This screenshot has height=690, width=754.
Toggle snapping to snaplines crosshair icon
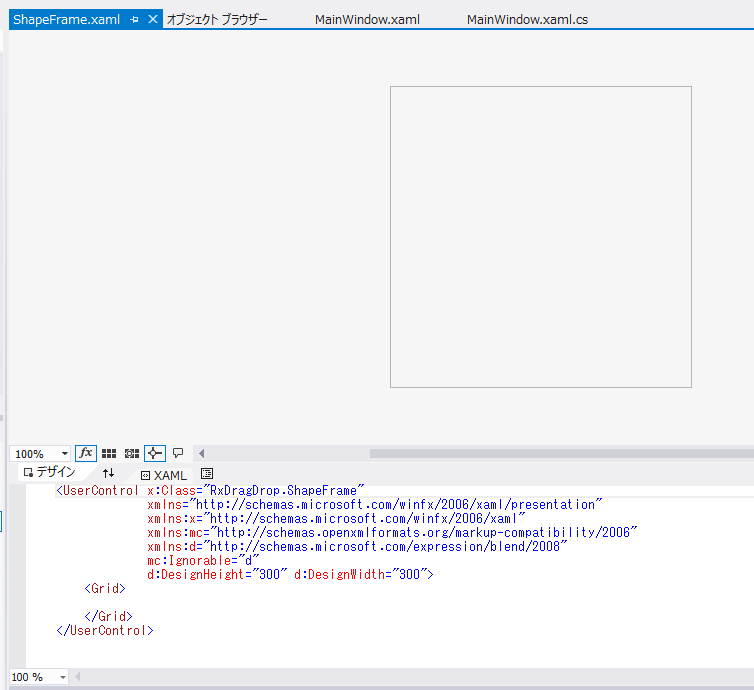pyautogui.click(x=155, y=453)
